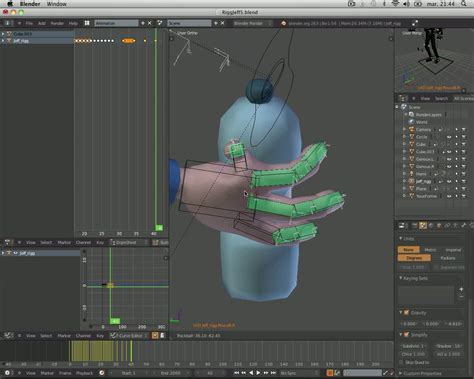474x379 pixels.
Task: Toggle selectable arrow for Genoux.L
Action: [456, 159]
